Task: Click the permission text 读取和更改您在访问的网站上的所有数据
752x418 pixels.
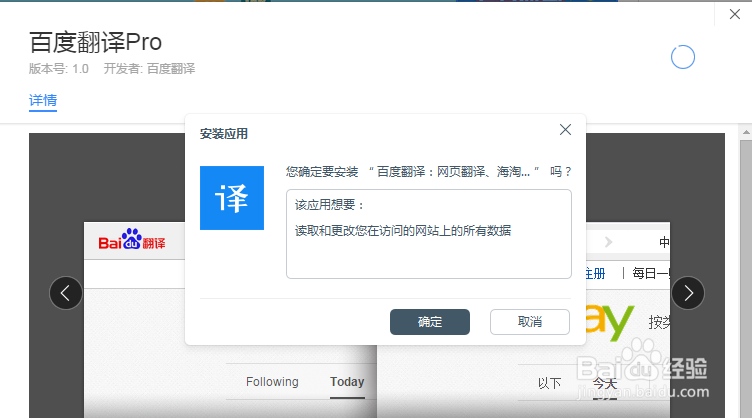Action: [403, 231]
